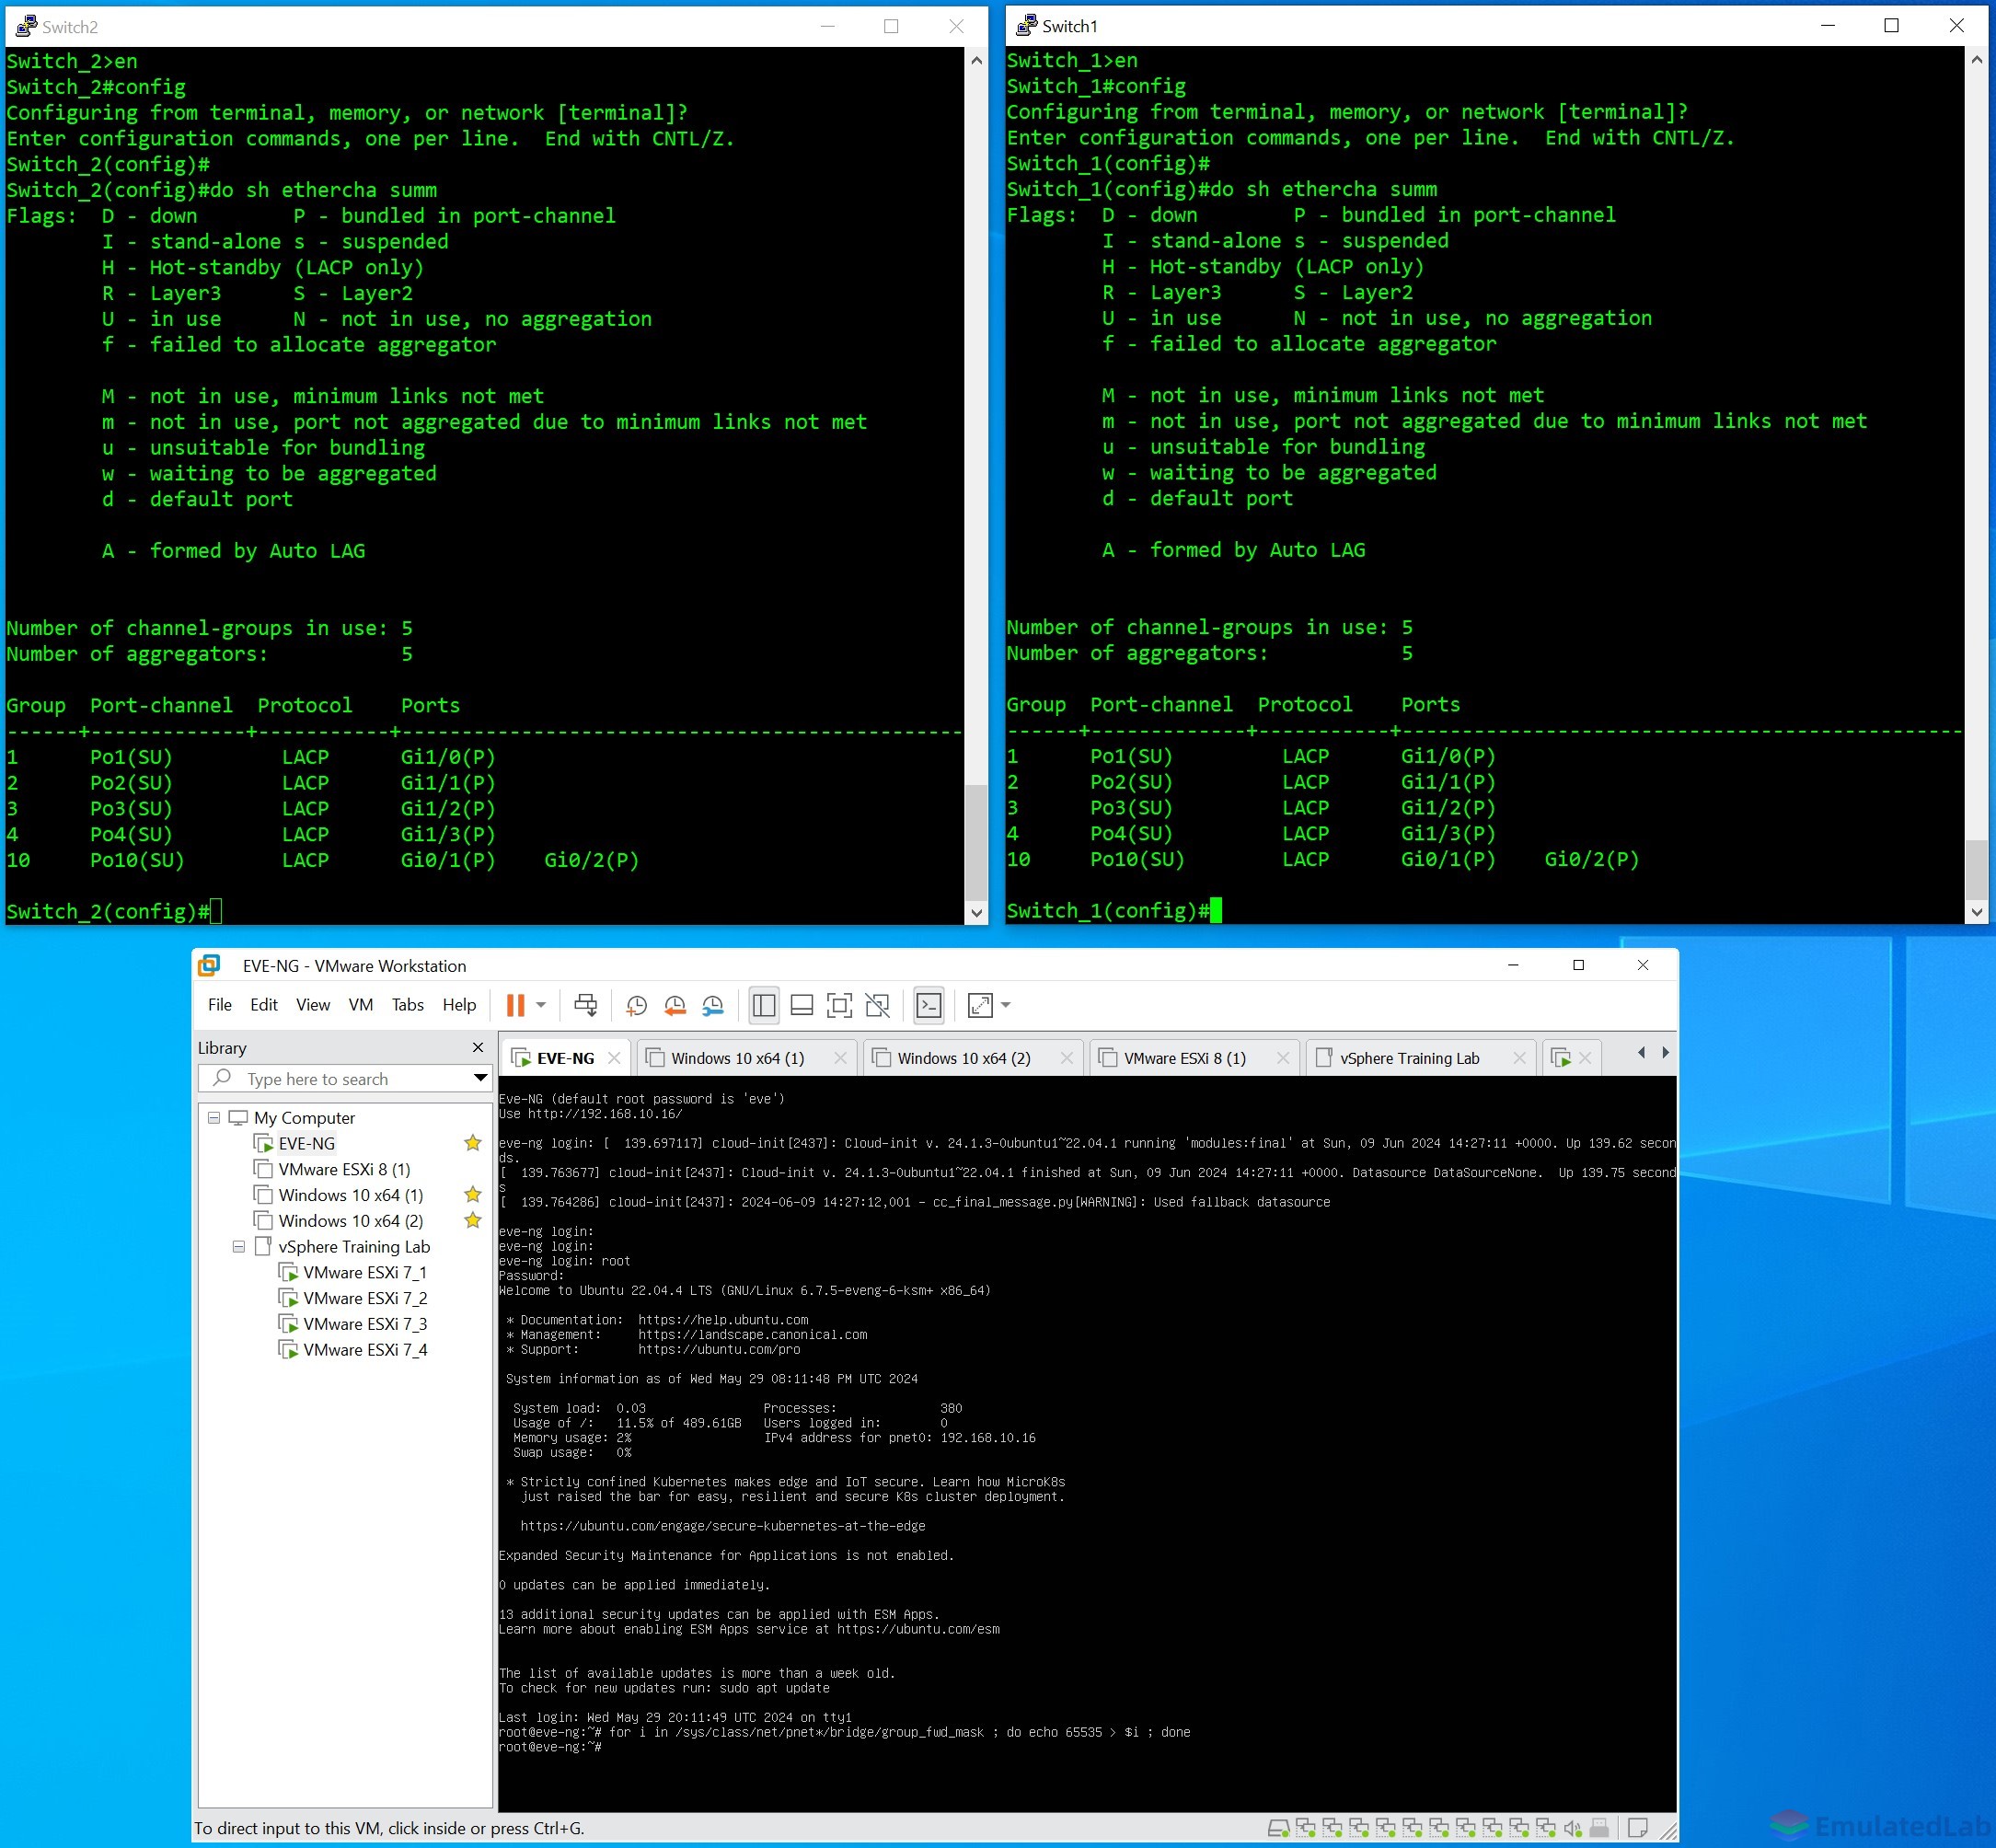Screen dimensions: 1996x1848
Task: Click the USB device status icon
Action: [1599, 1828]
